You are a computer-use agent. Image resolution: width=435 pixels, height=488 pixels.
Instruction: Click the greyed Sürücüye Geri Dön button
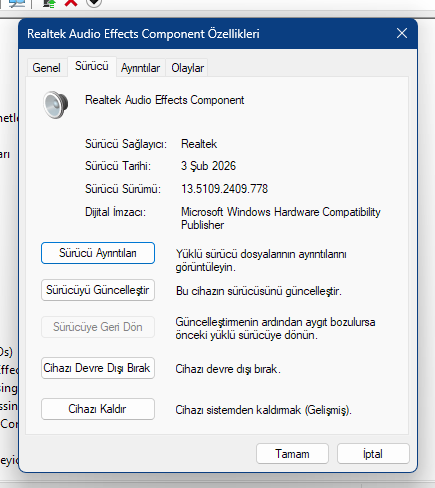[98, 327]
